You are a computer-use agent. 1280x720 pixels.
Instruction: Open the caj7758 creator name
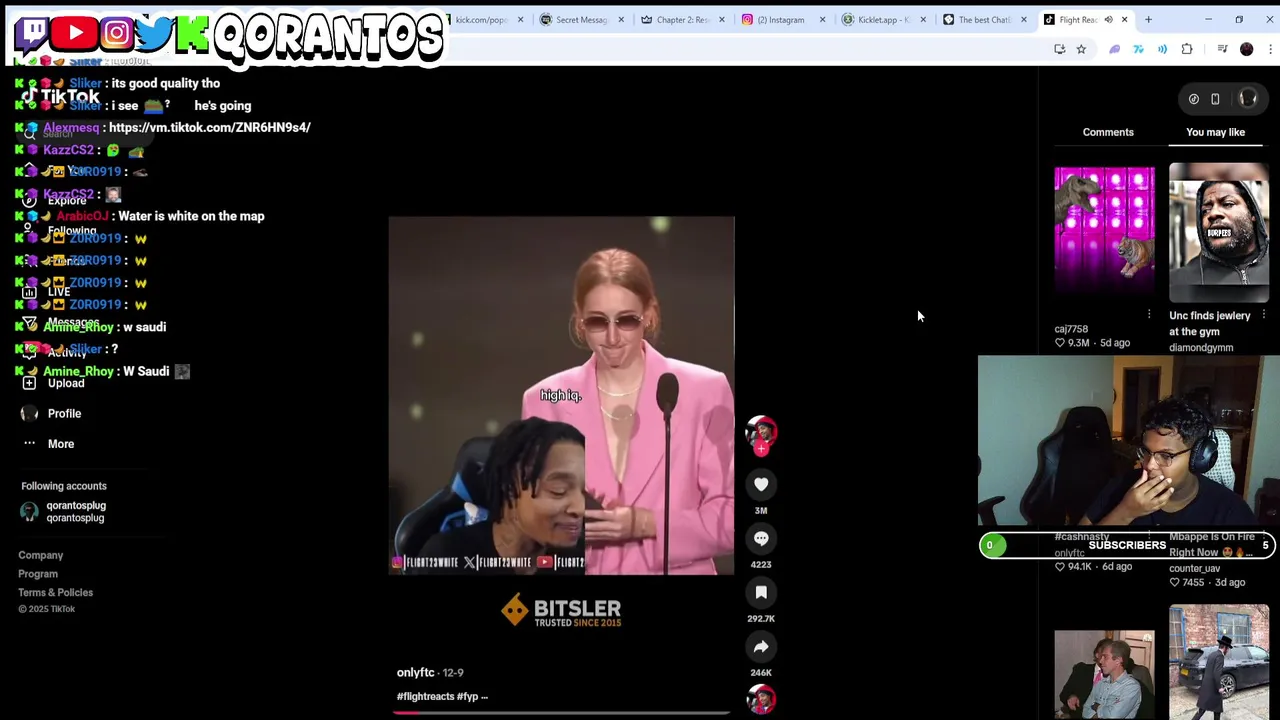pyautogui.click(x=1071, y=329)
